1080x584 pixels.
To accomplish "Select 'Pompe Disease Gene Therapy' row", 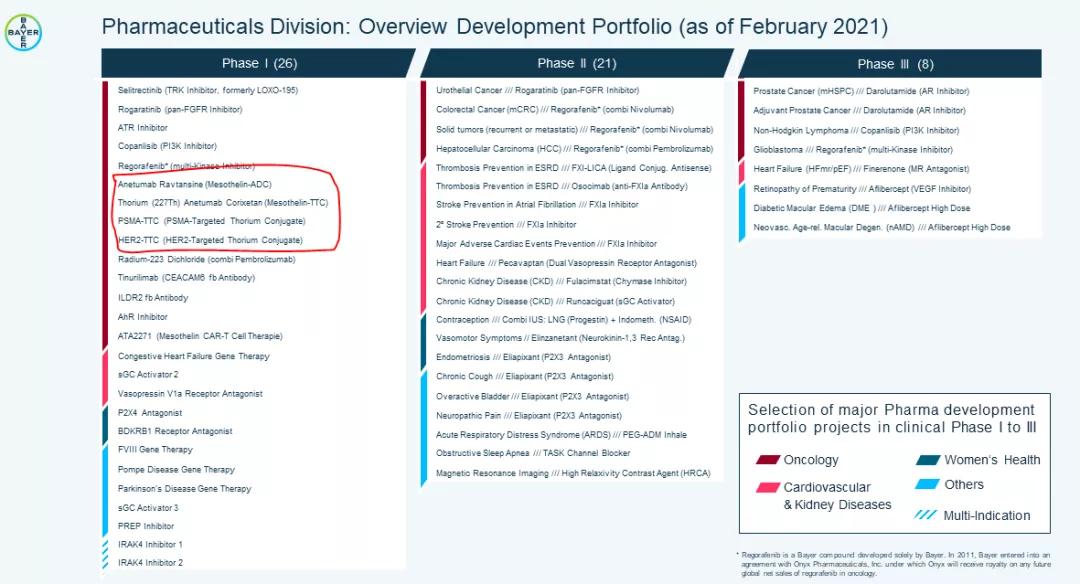I will click(x=176, y=470).
